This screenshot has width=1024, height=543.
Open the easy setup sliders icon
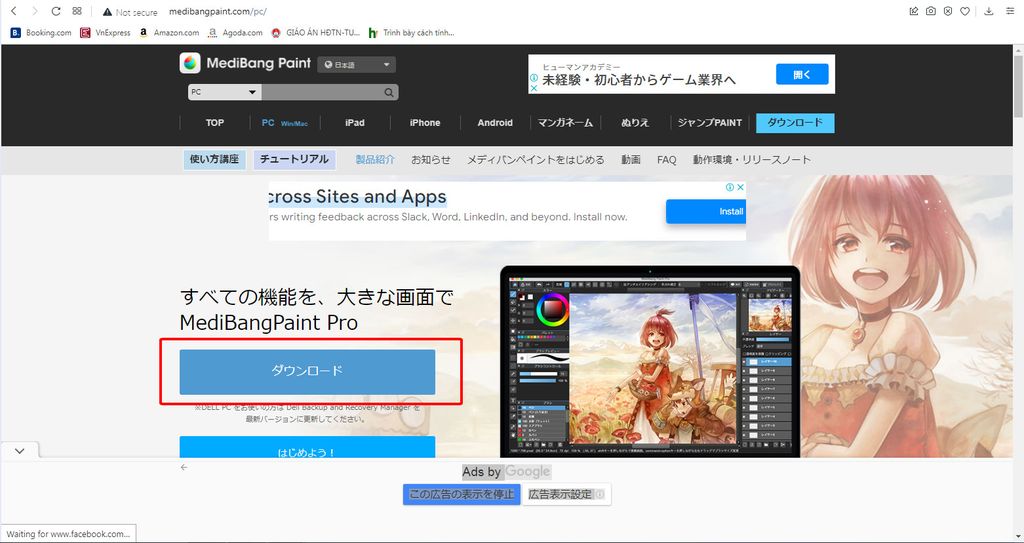[x=1010, y=11]
